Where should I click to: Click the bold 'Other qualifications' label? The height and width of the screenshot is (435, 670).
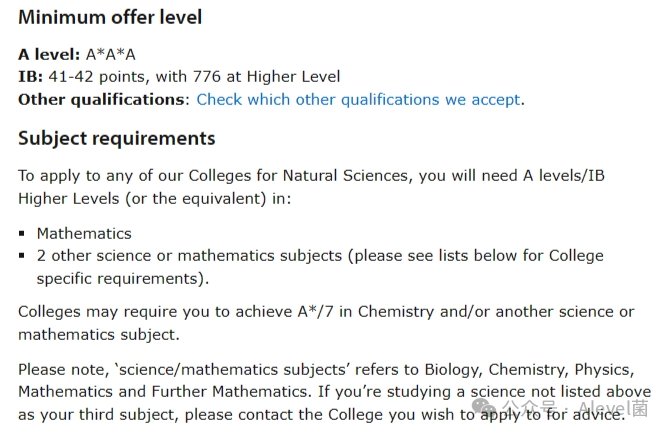pos(102,100)
